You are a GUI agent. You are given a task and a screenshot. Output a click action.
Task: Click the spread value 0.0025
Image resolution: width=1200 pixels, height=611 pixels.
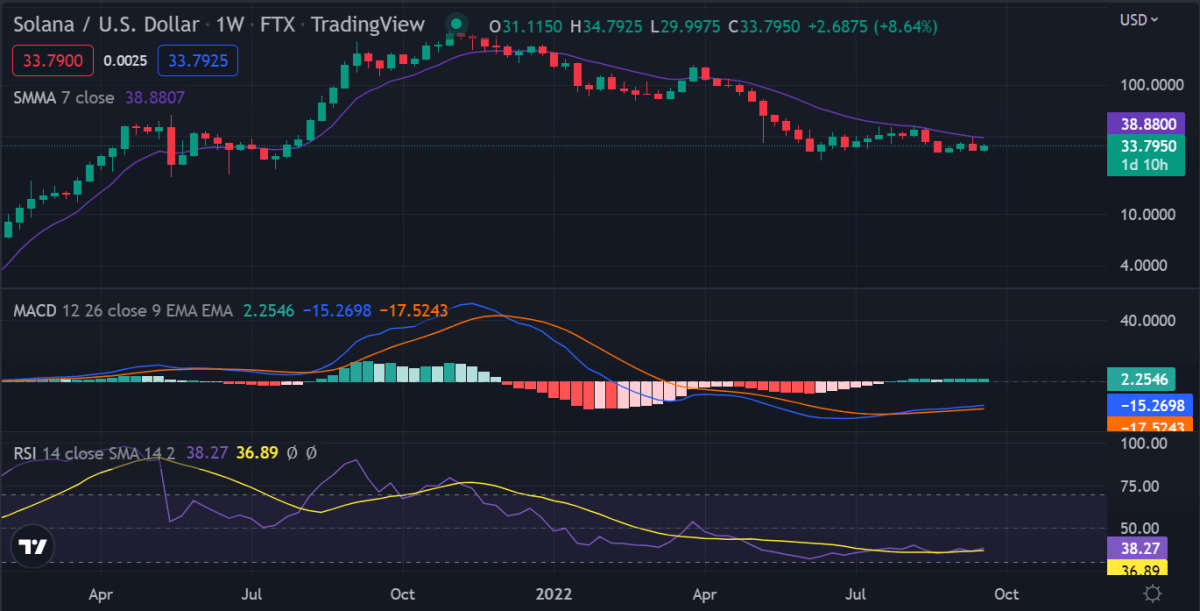(x=126, y=61)
